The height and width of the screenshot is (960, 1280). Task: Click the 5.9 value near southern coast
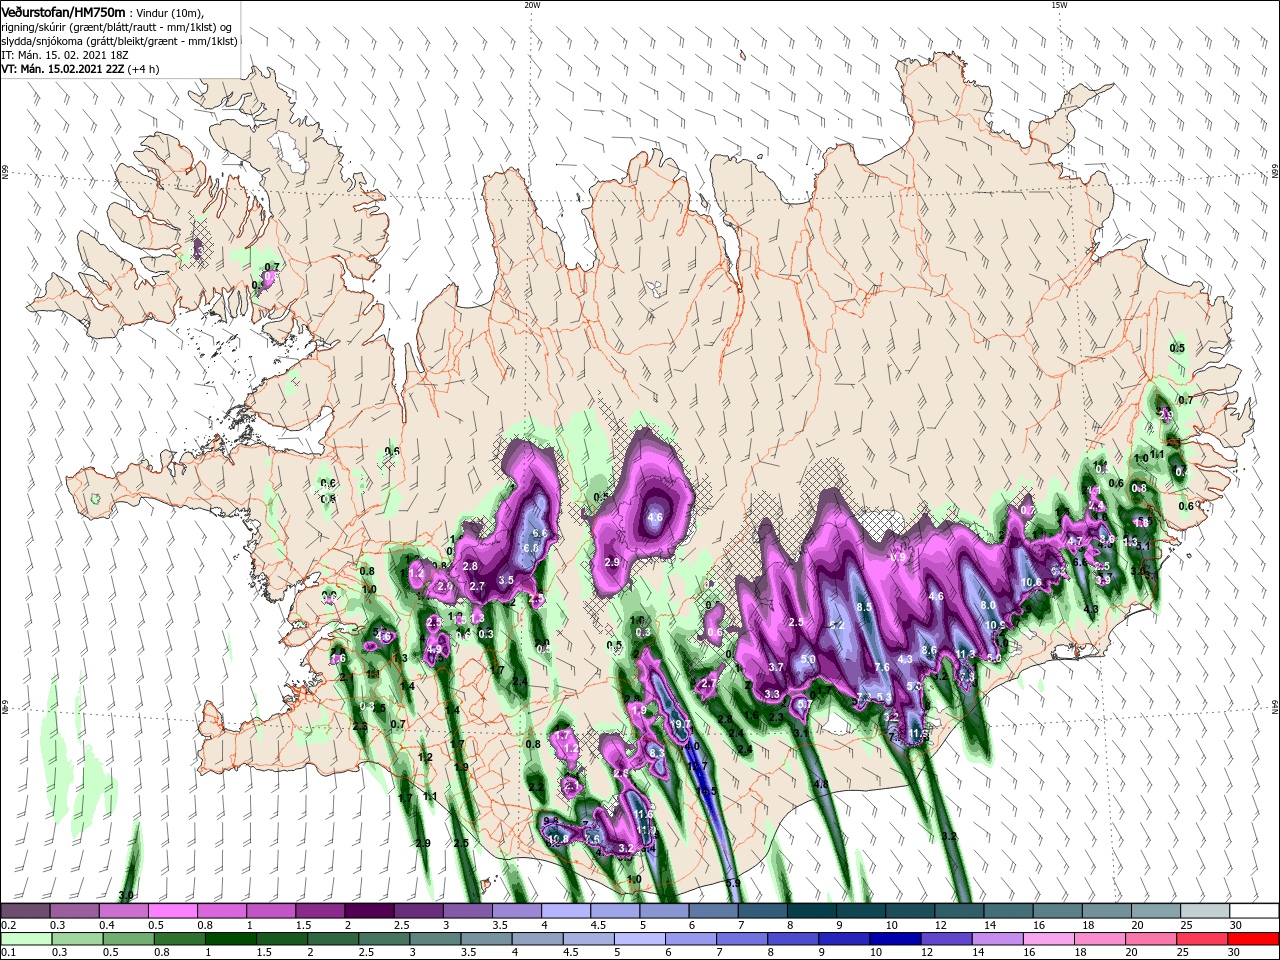tap(733, 883)
